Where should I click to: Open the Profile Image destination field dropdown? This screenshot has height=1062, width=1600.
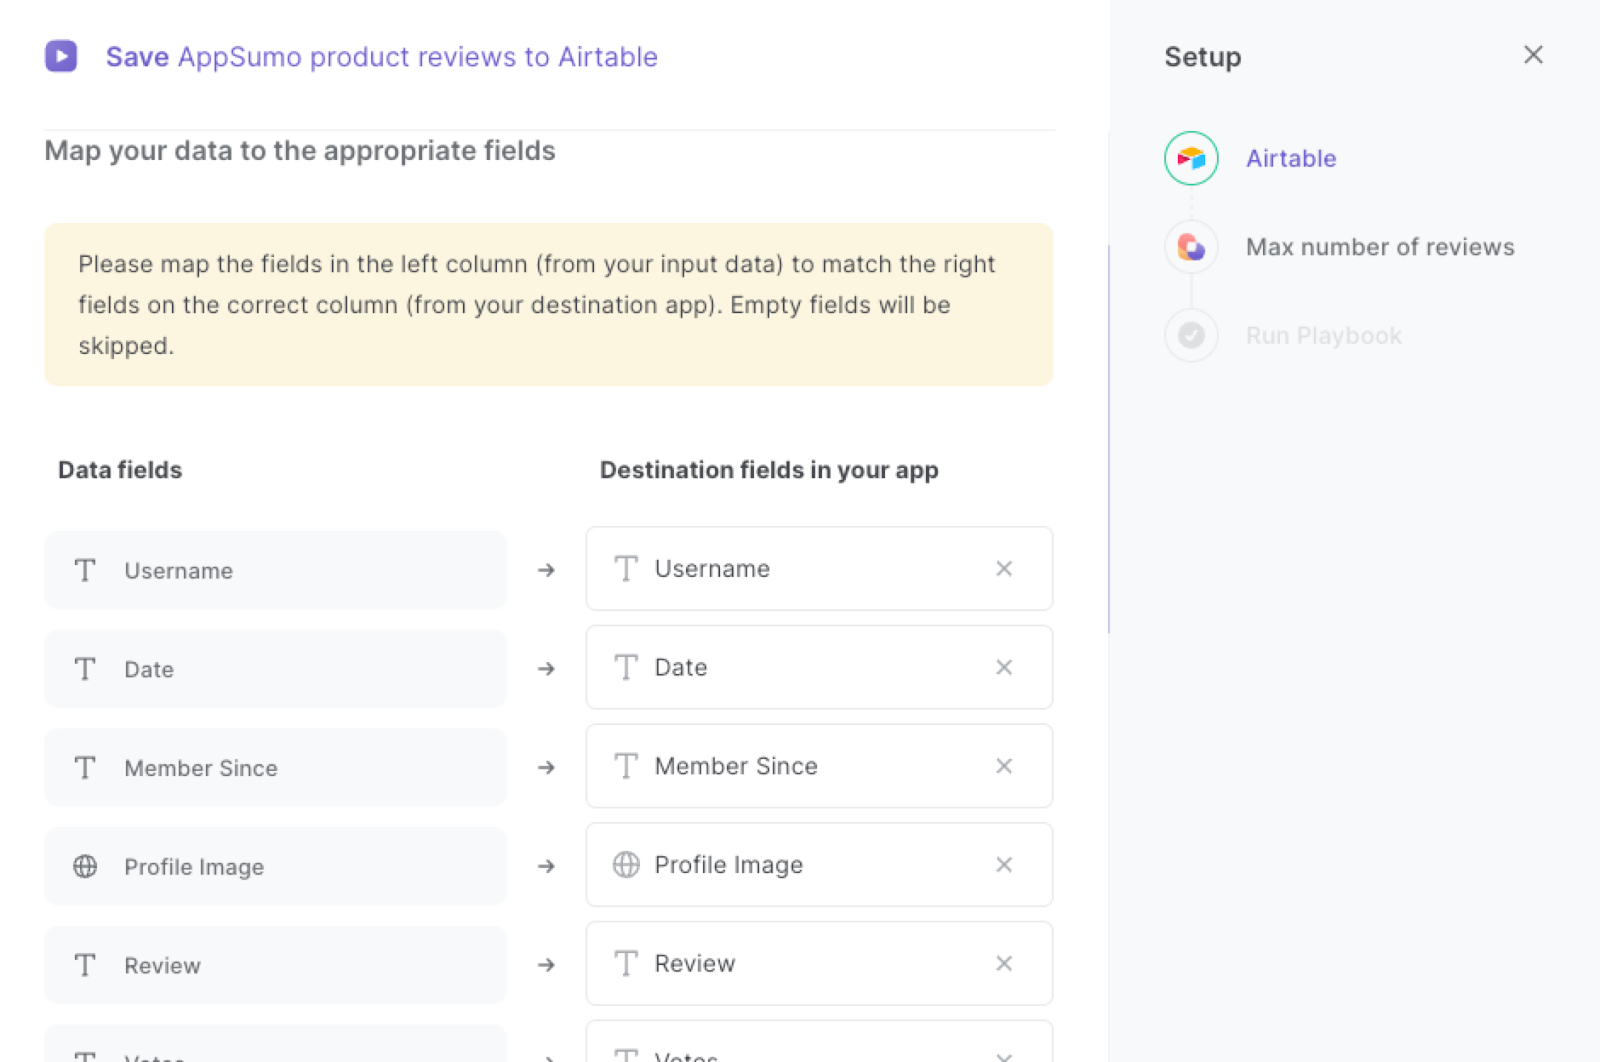point(819,865)
